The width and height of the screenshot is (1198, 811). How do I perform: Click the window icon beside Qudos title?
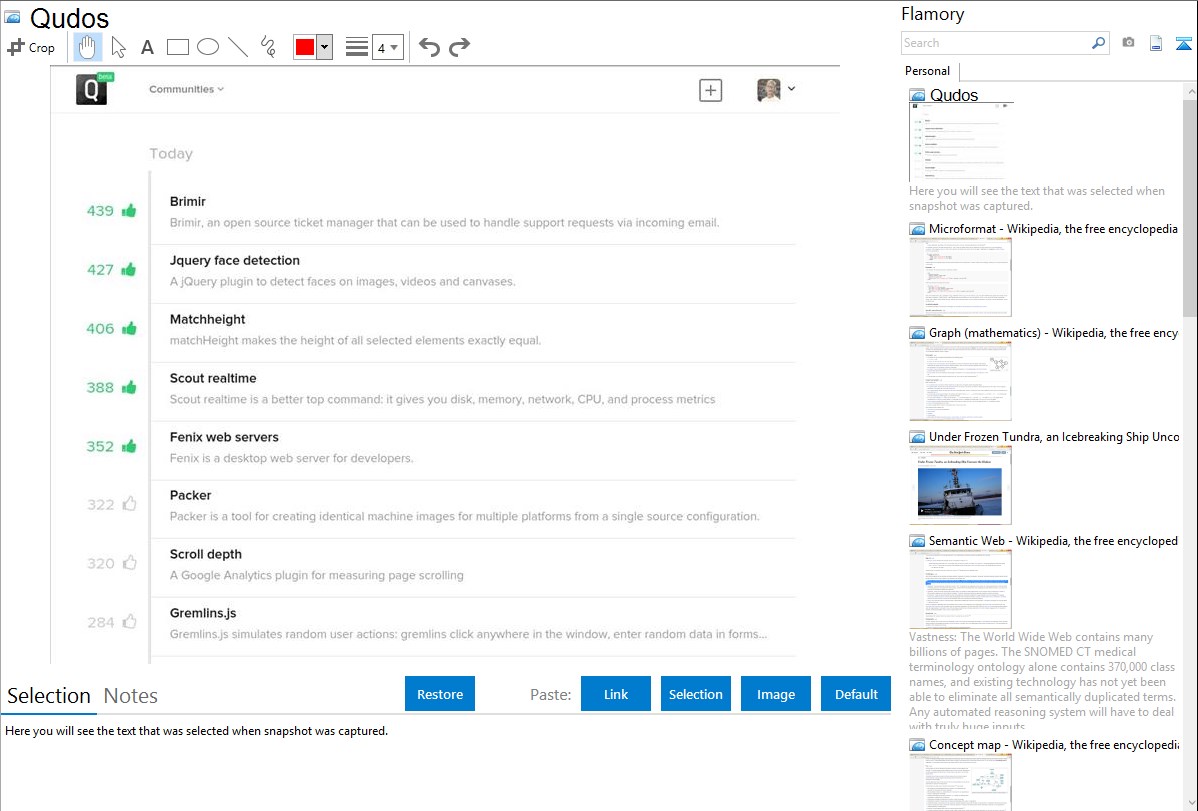tap(12, 17)
